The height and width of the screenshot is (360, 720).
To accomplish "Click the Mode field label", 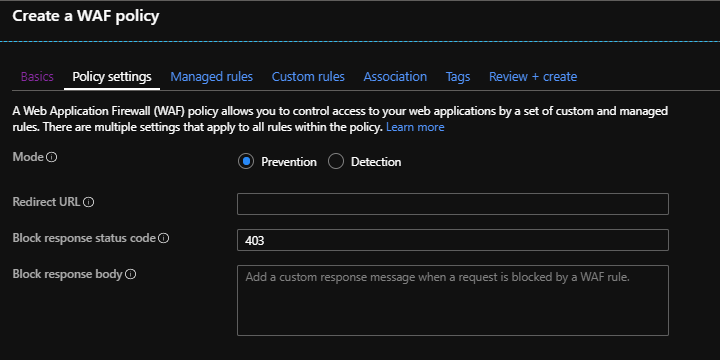I will click(28, 157).
